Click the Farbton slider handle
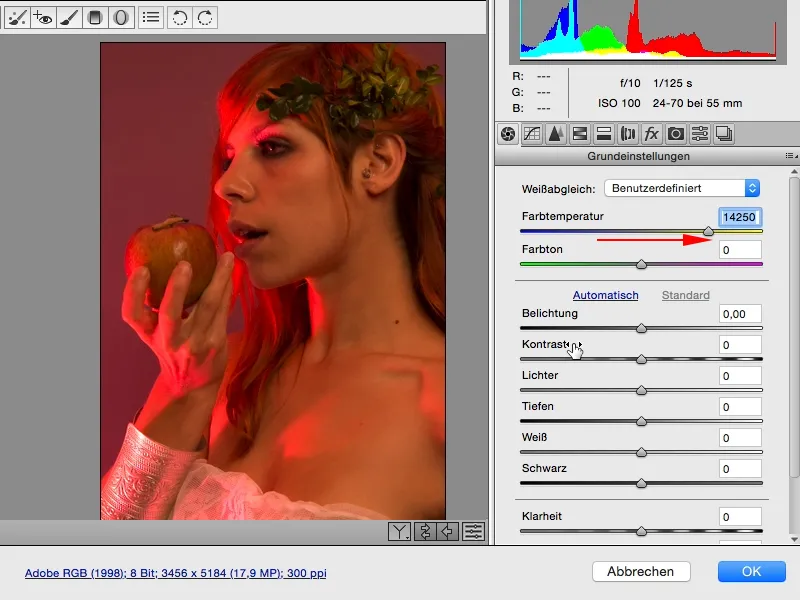Image resolution: width=800 pixels, height=600 pixels. pos(641,264)
